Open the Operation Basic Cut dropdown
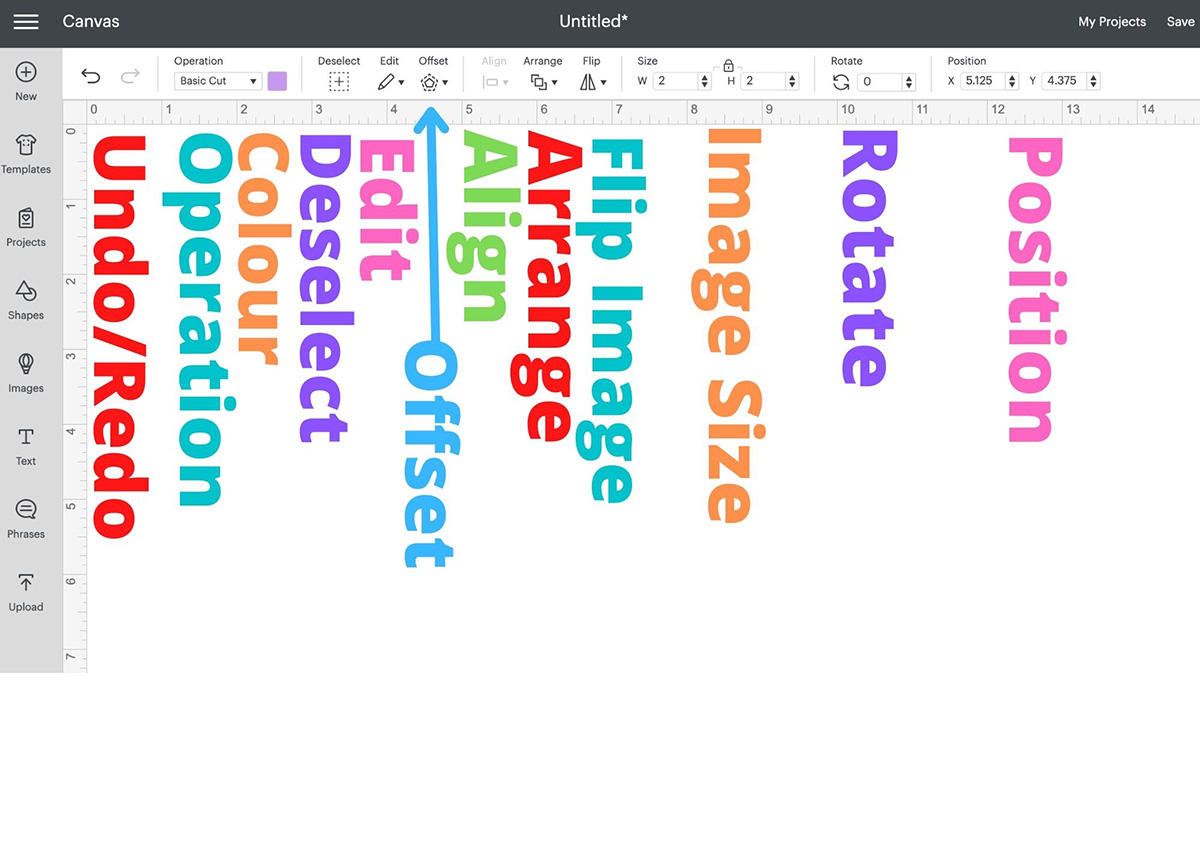Image resolution: width=1200 pixels, height=857 pixels. 217,81
